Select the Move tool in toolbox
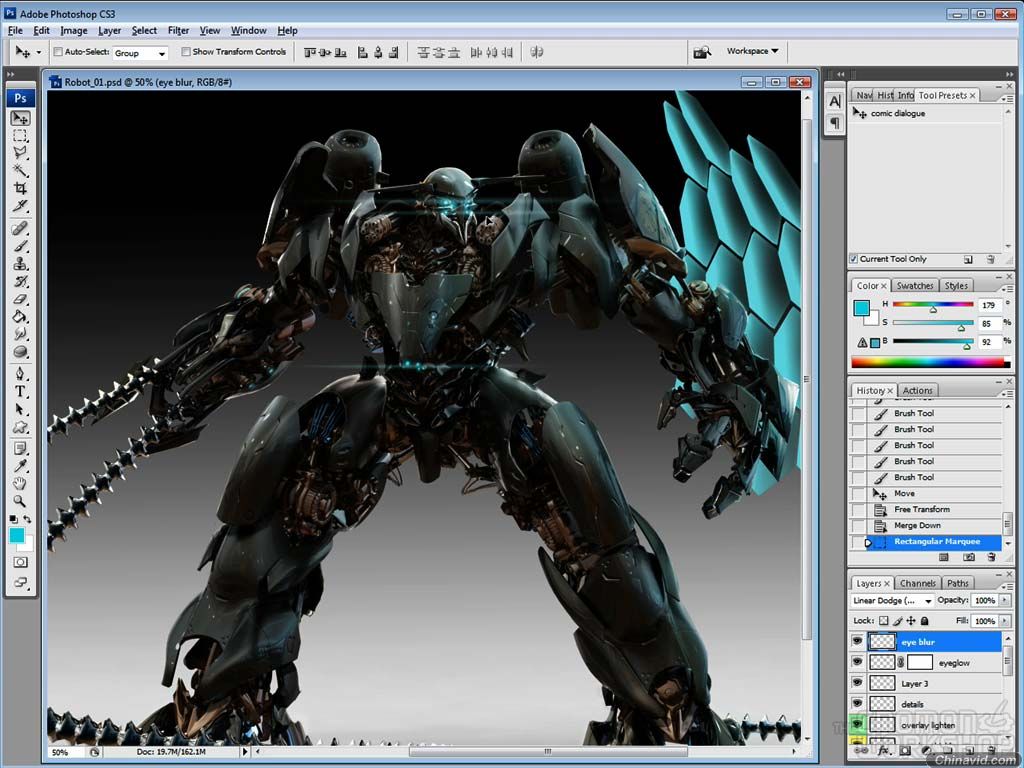This screenshot has width=1024, height=768. 20,118
